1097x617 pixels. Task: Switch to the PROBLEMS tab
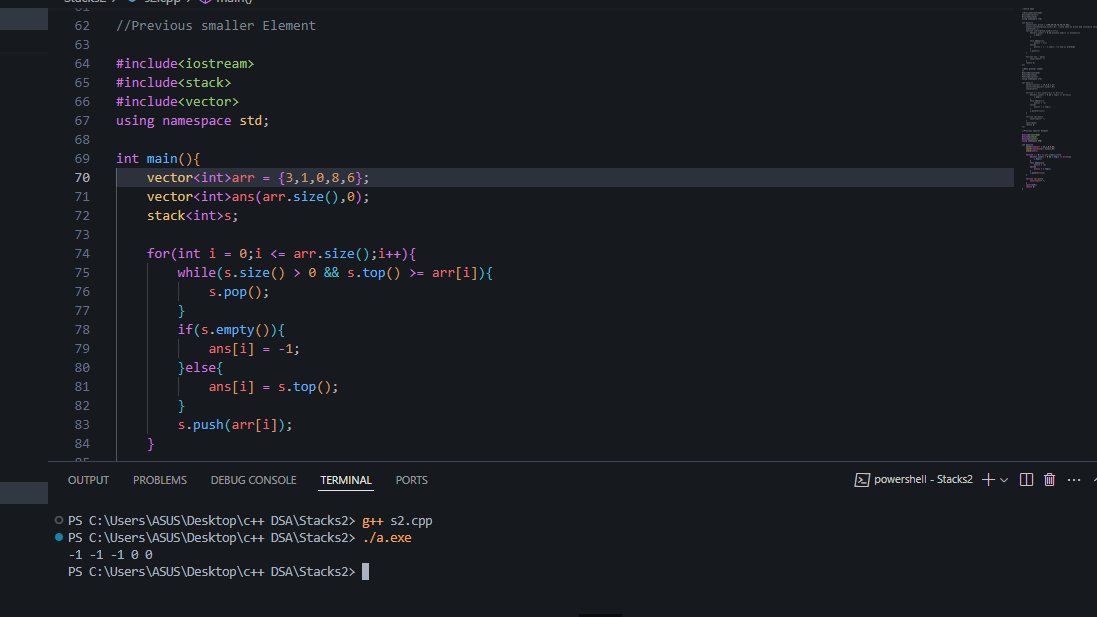click(x=160, y=480)
